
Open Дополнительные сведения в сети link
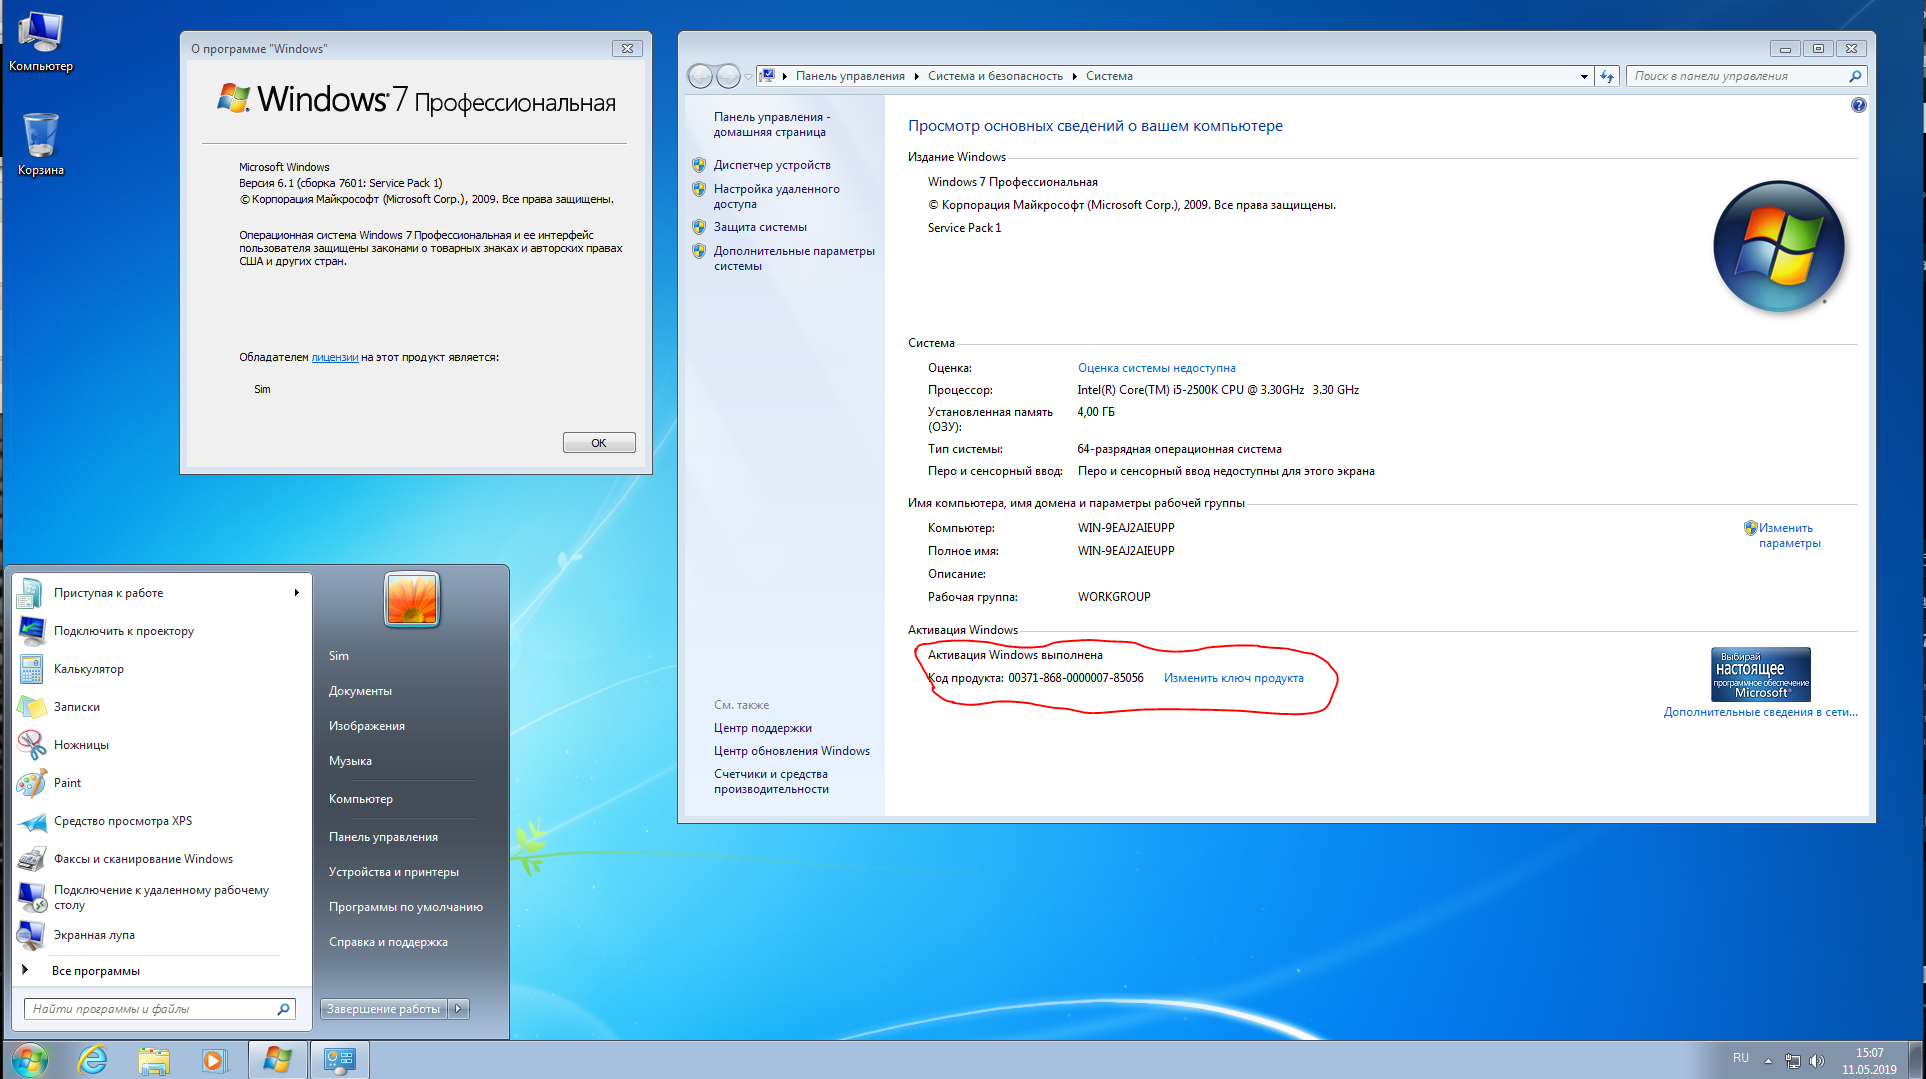1761,712
